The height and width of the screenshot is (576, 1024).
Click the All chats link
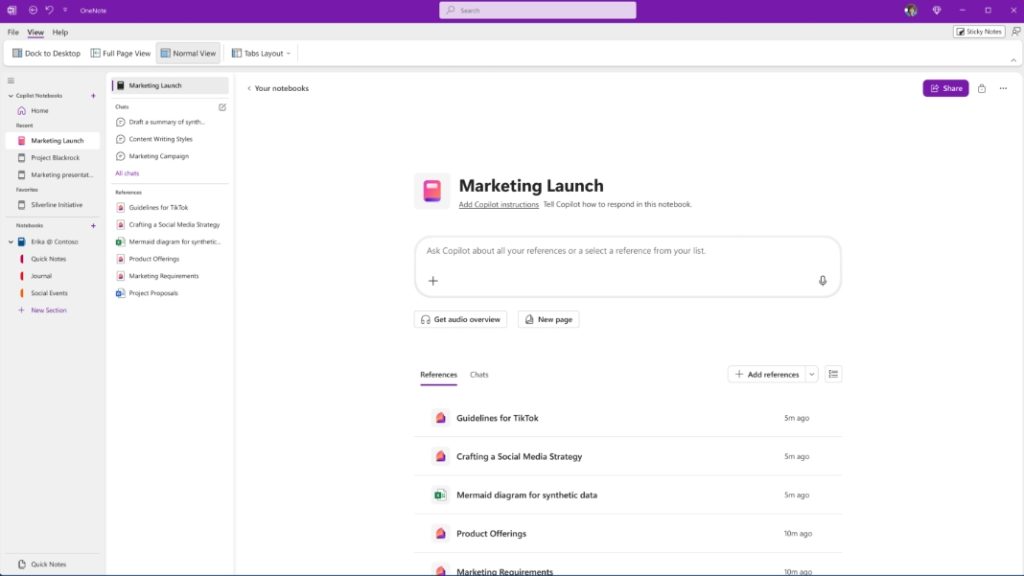coord(127,174)
